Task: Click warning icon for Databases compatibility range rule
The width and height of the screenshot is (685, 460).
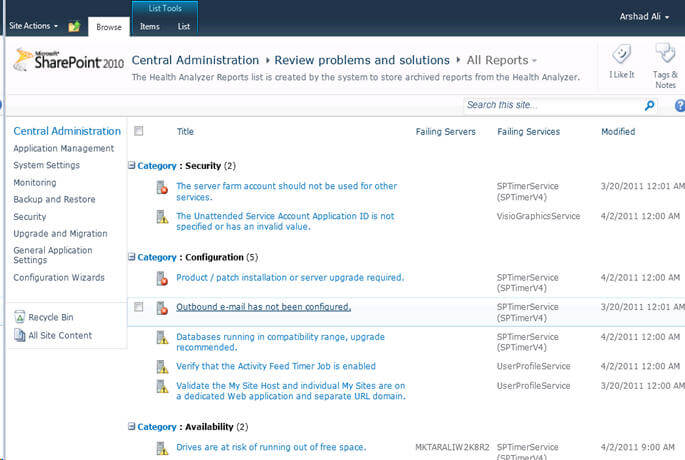Action: 162,337
